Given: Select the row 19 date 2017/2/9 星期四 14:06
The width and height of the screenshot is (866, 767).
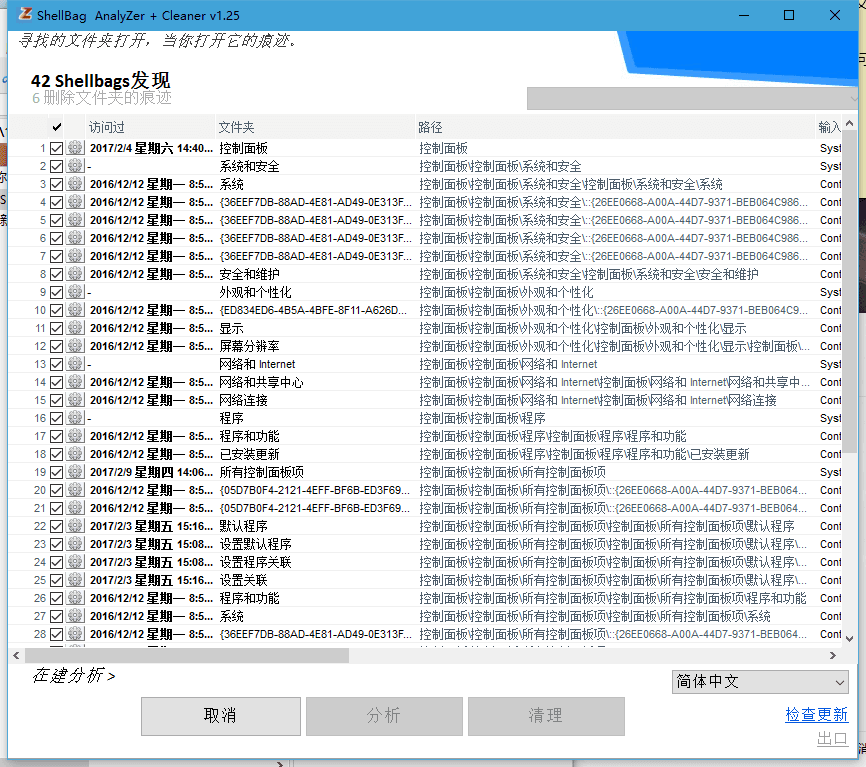Looking at the screenshot, I should (151, 472).
